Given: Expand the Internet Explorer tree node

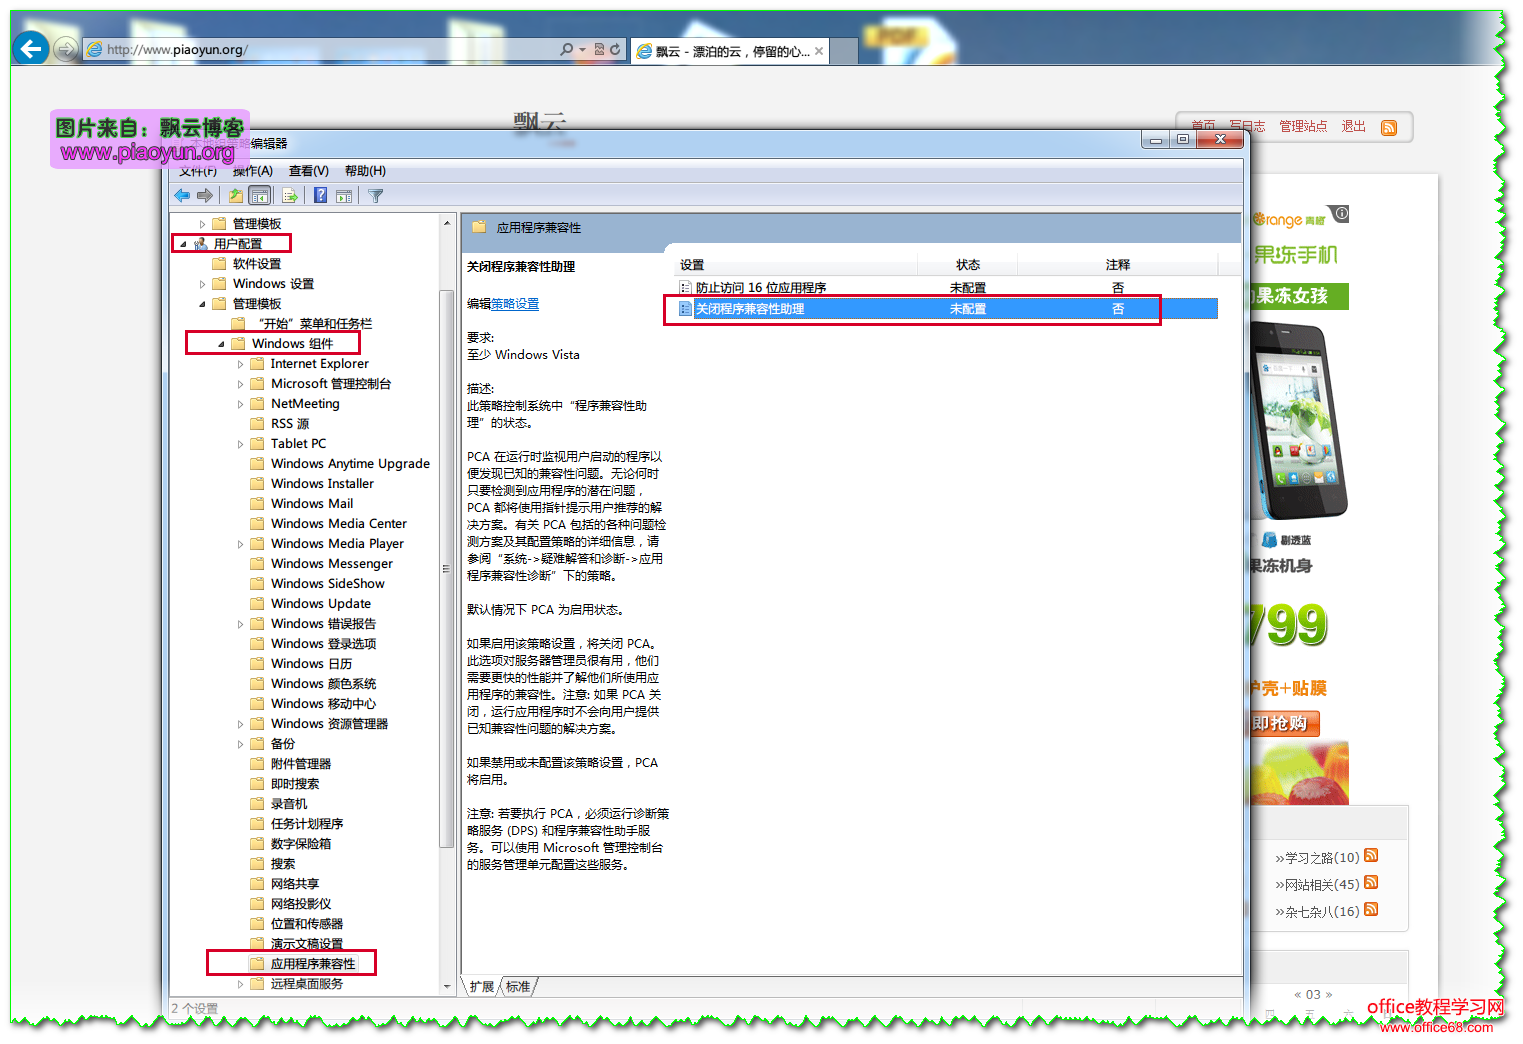Looking at the screenshot, I should click(x=240, y=364).
